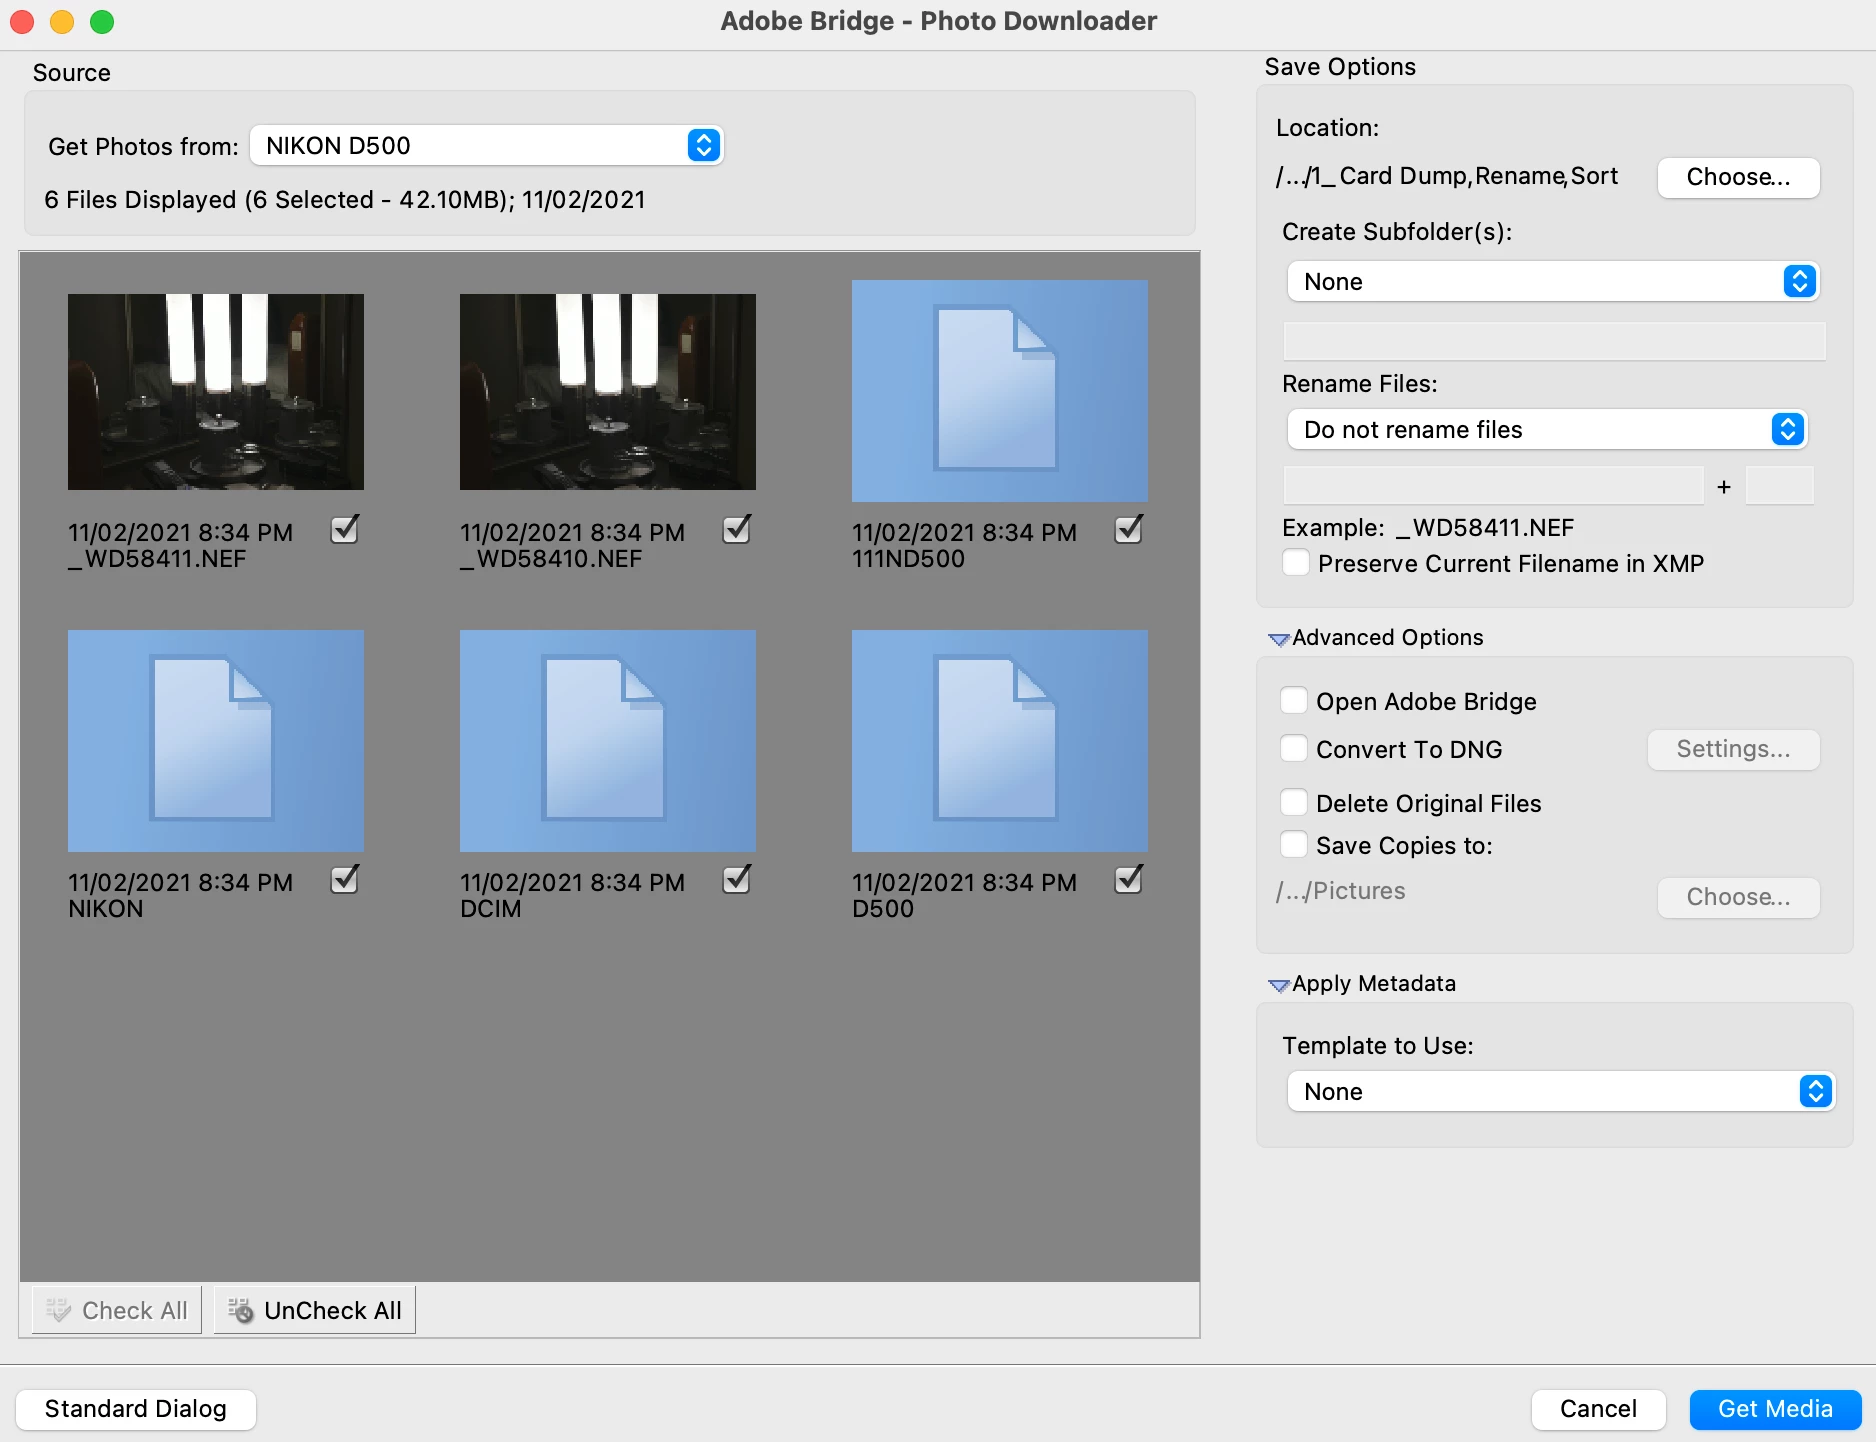Image resolution: width=1876 pixels, height=1442 pixels.
Task: Click the green zoom window button
Action: tap(102, 22)
